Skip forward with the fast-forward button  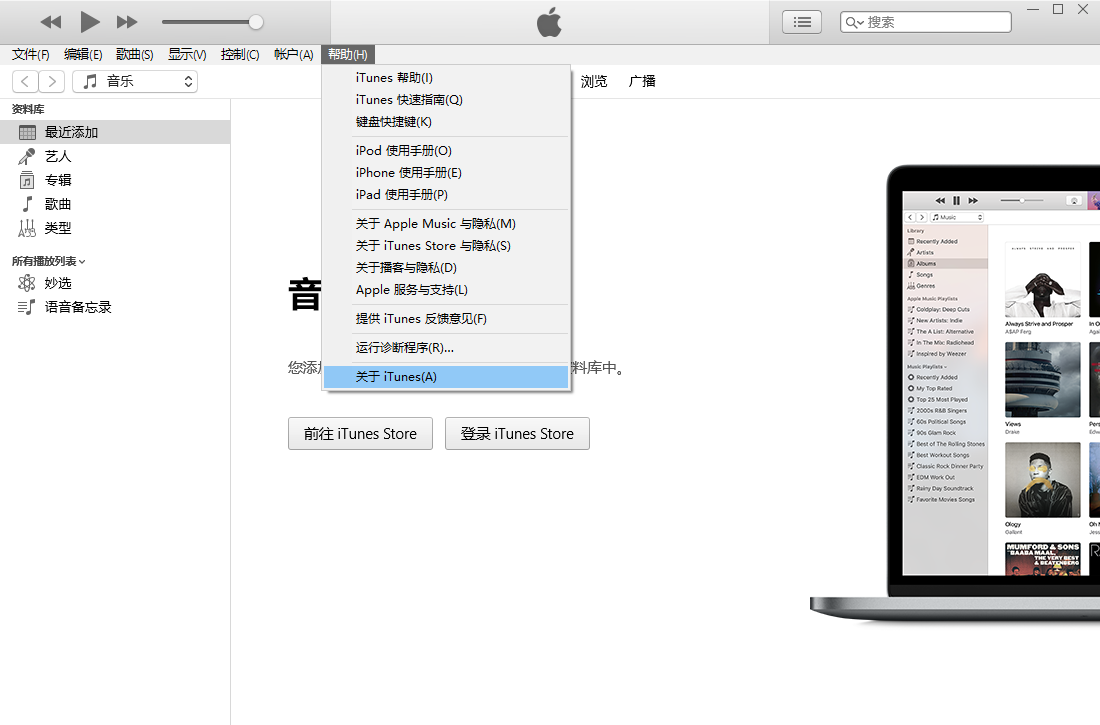click(127, 22)
